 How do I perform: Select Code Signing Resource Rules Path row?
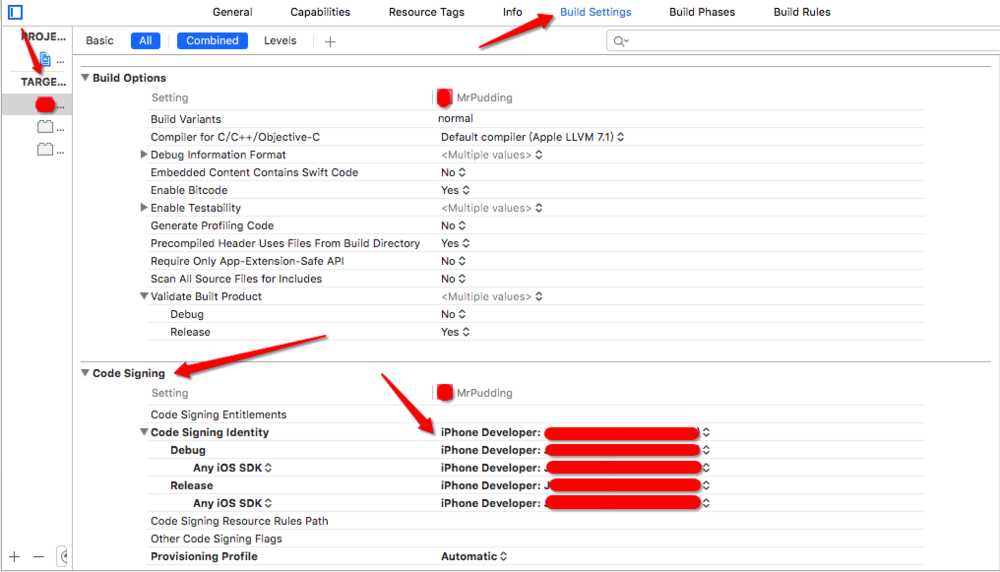tap(536, 521)
